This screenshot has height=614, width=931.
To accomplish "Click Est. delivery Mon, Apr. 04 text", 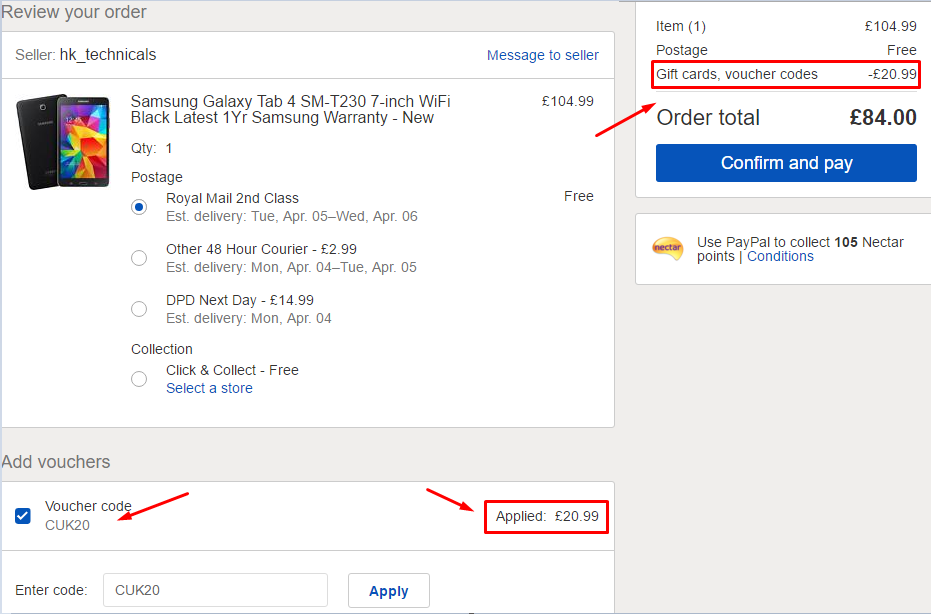I will tap(249, 318).
